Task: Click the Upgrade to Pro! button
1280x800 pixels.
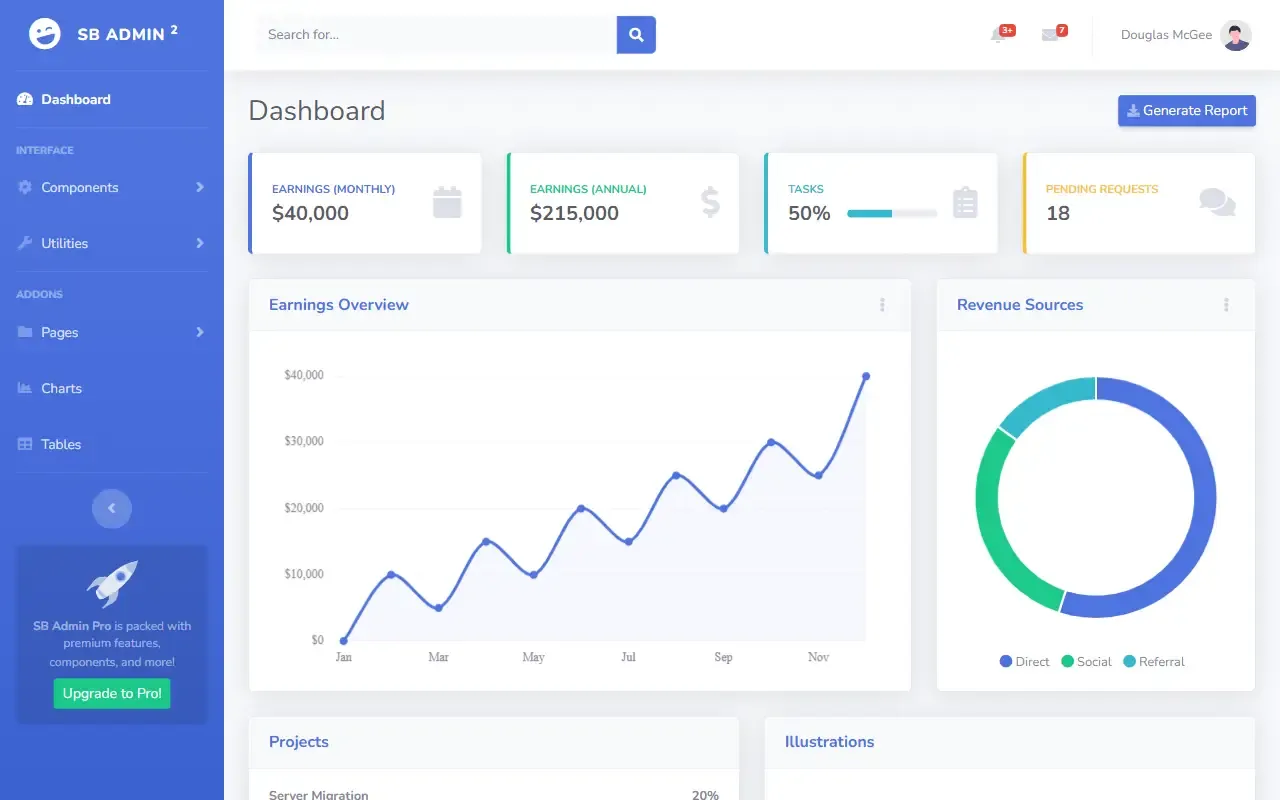Action: 112,693
